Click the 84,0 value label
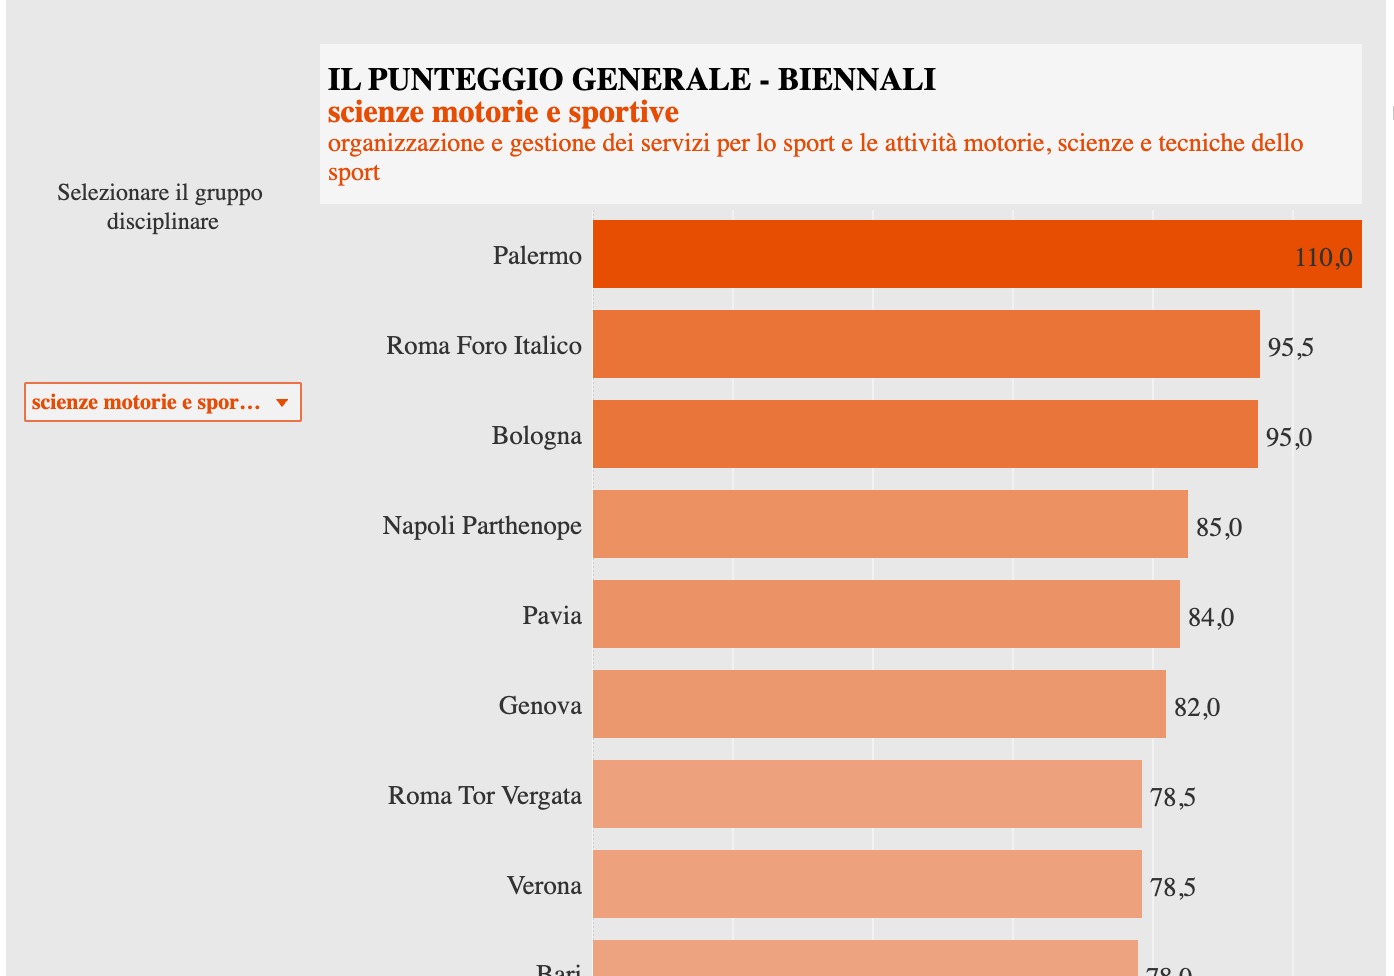This screenshot has height=976, width=1394. (1210, 618)
